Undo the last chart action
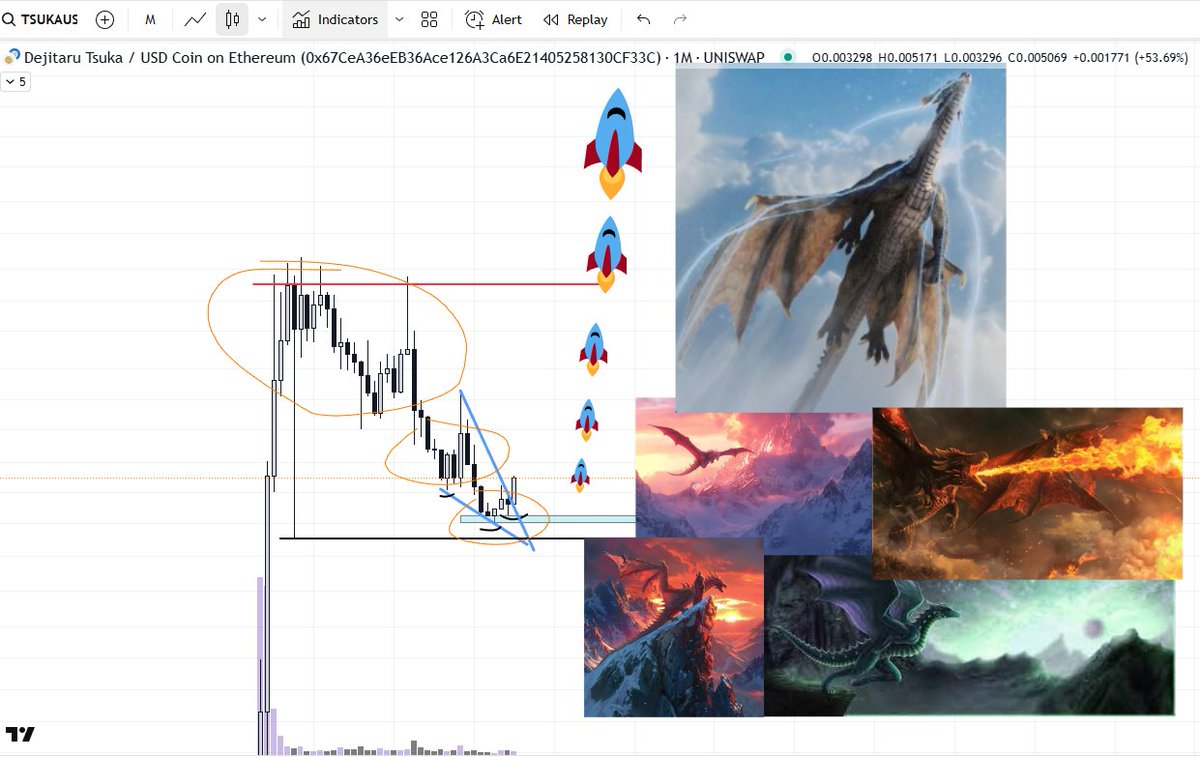 644,19
